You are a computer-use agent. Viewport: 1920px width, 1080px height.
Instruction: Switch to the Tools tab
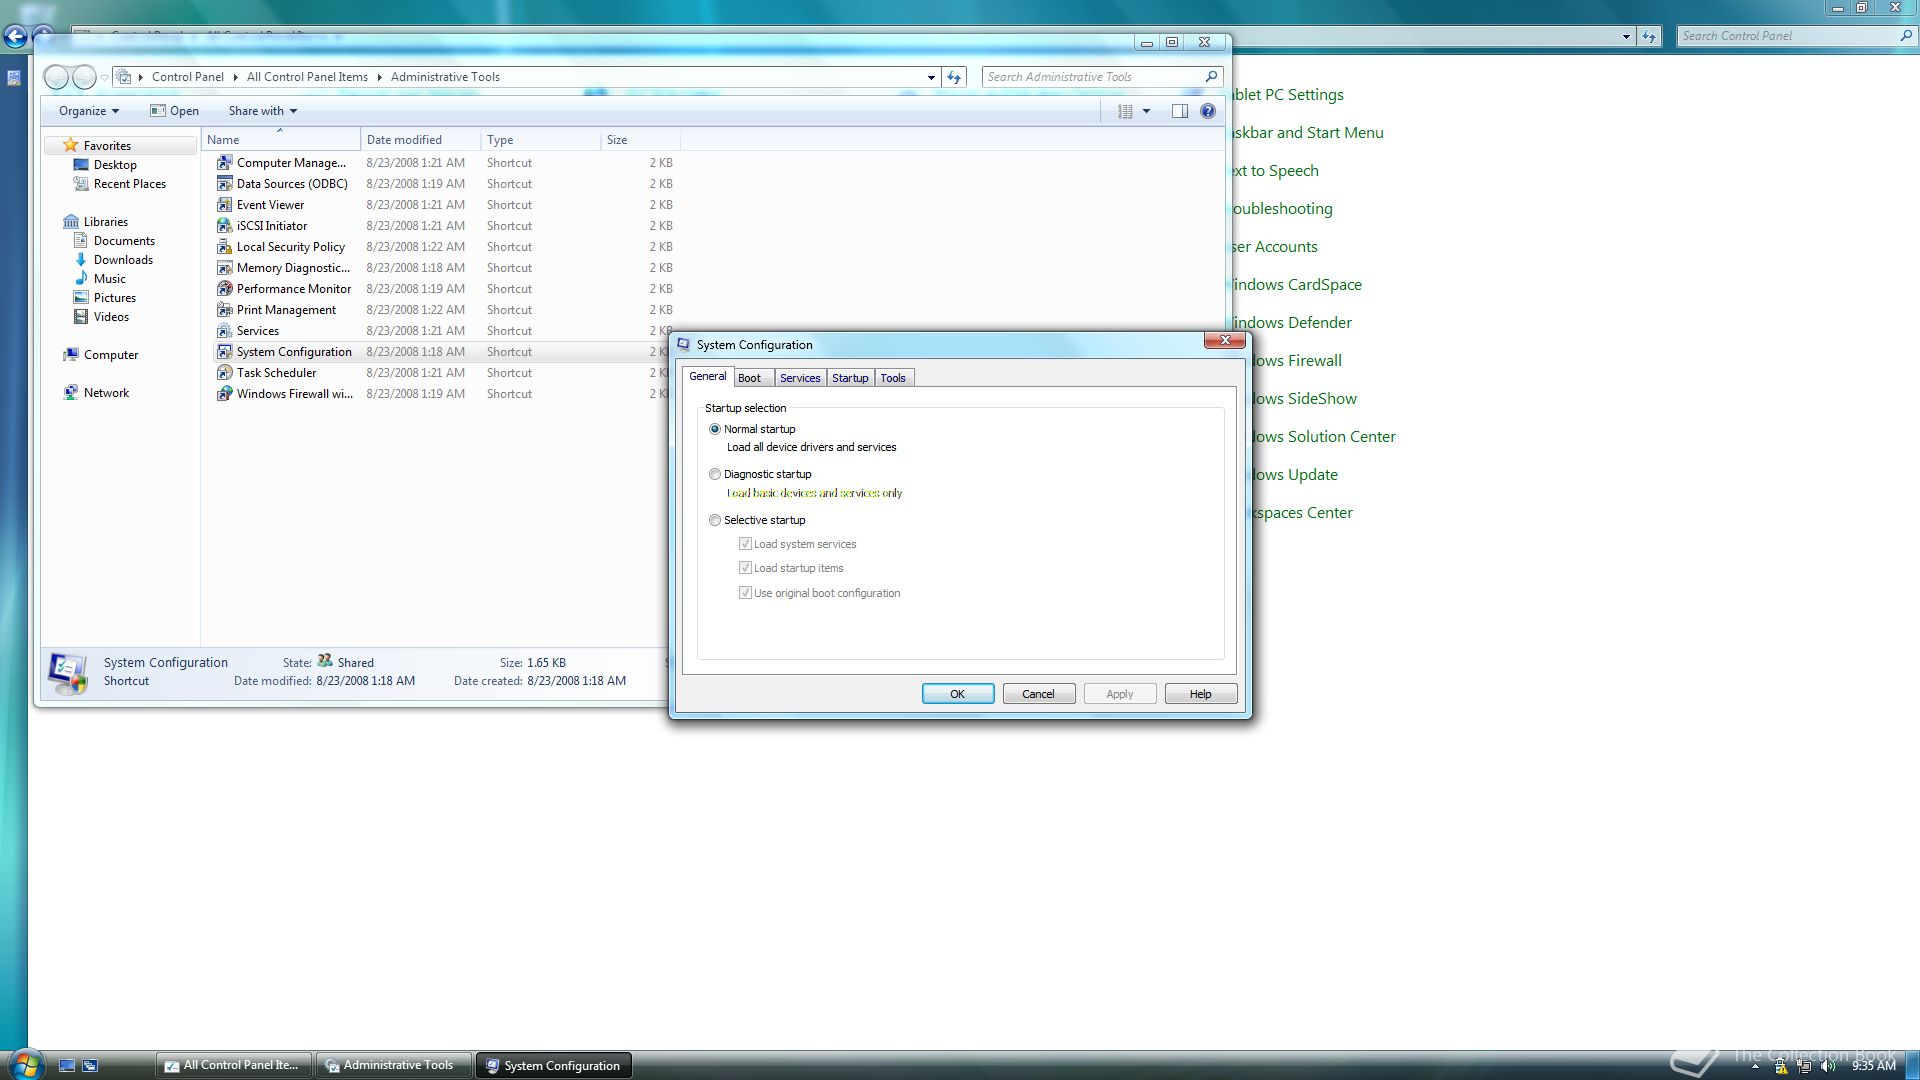pos(893,378)
